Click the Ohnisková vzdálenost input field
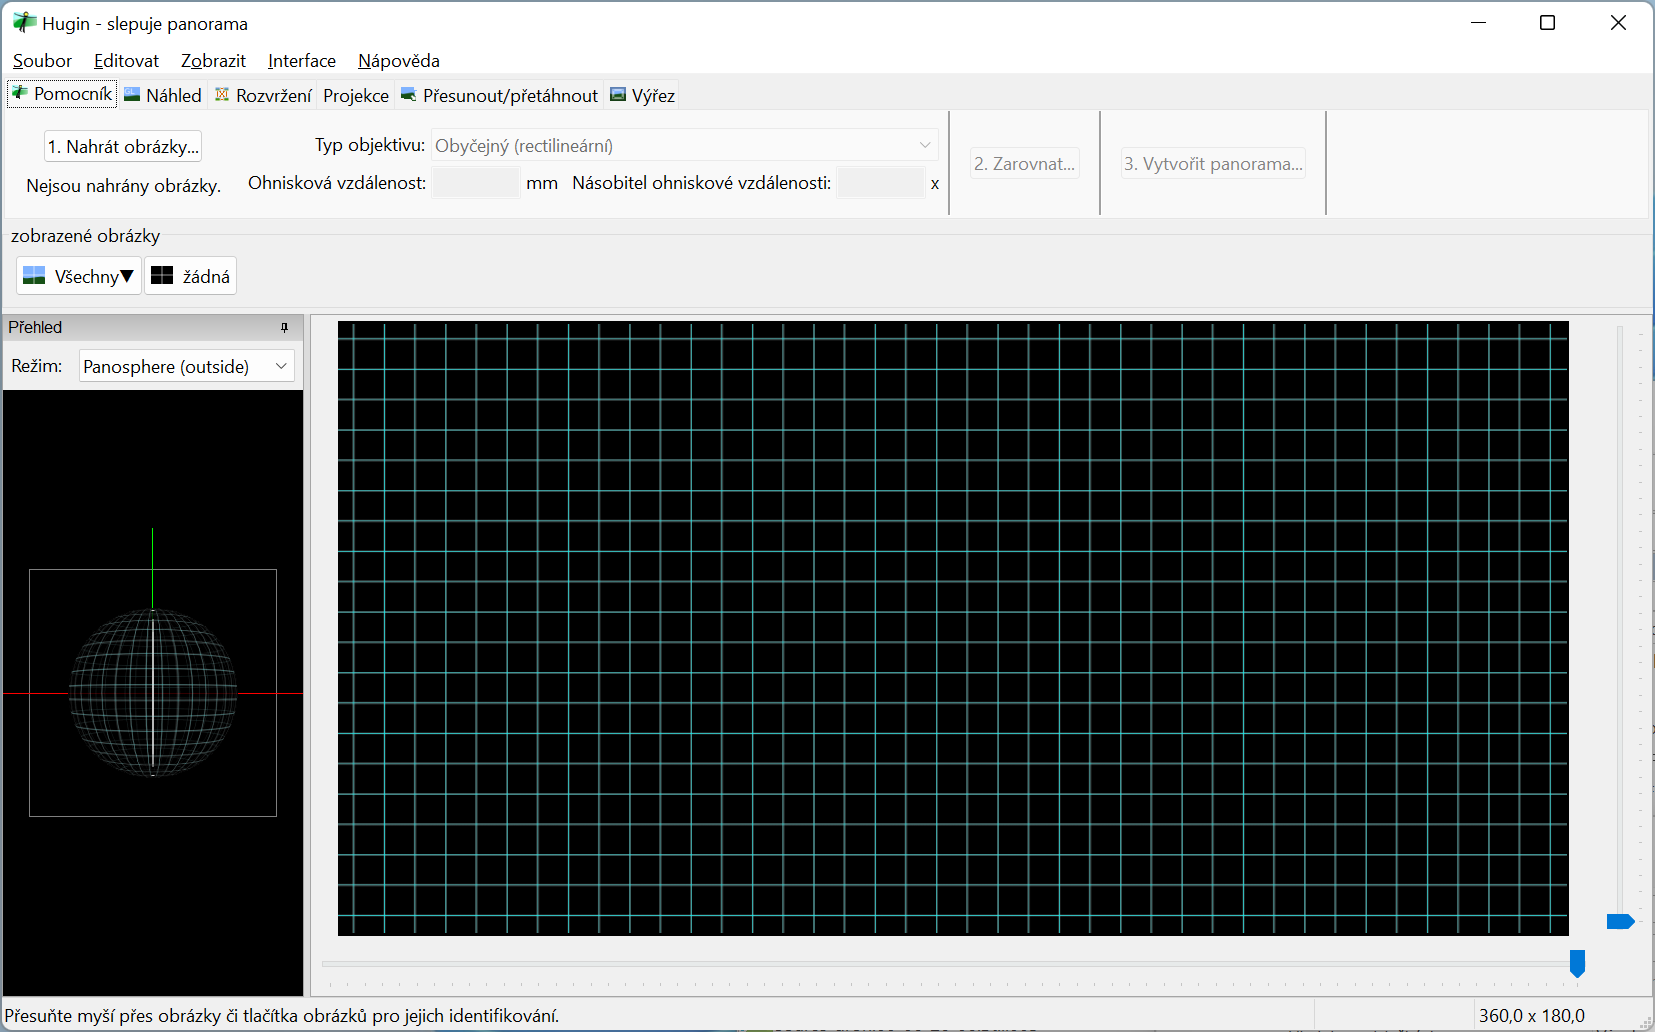This screenshot has width=1655, height=1032. pos(476,183)
